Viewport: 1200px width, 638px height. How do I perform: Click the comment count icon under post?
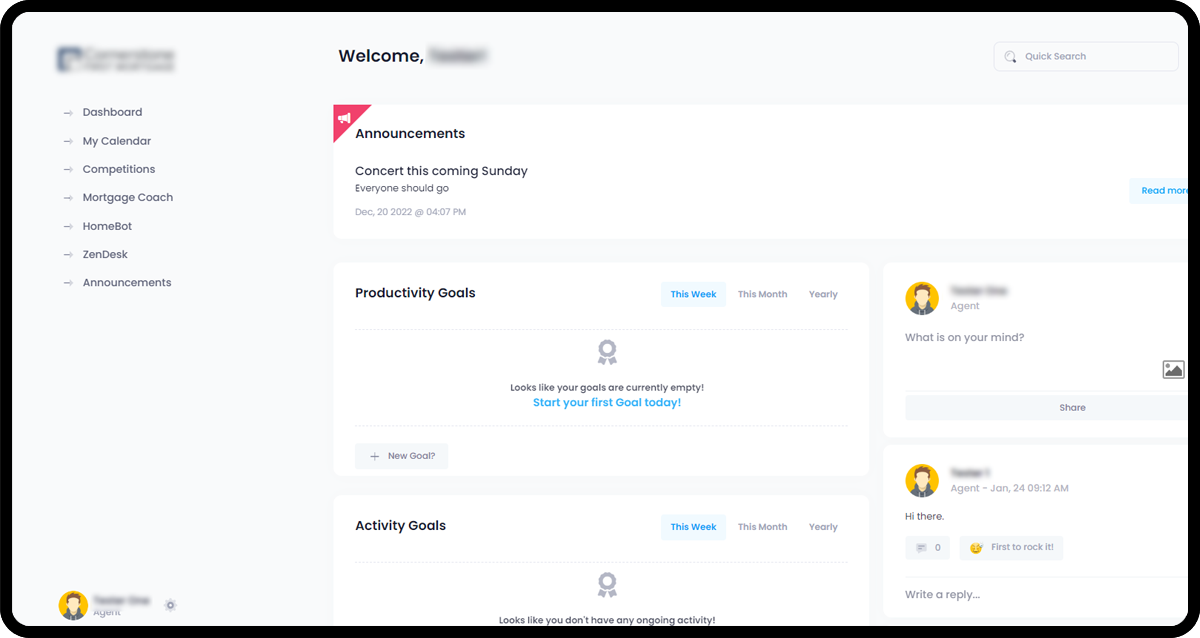coord(921,548)
